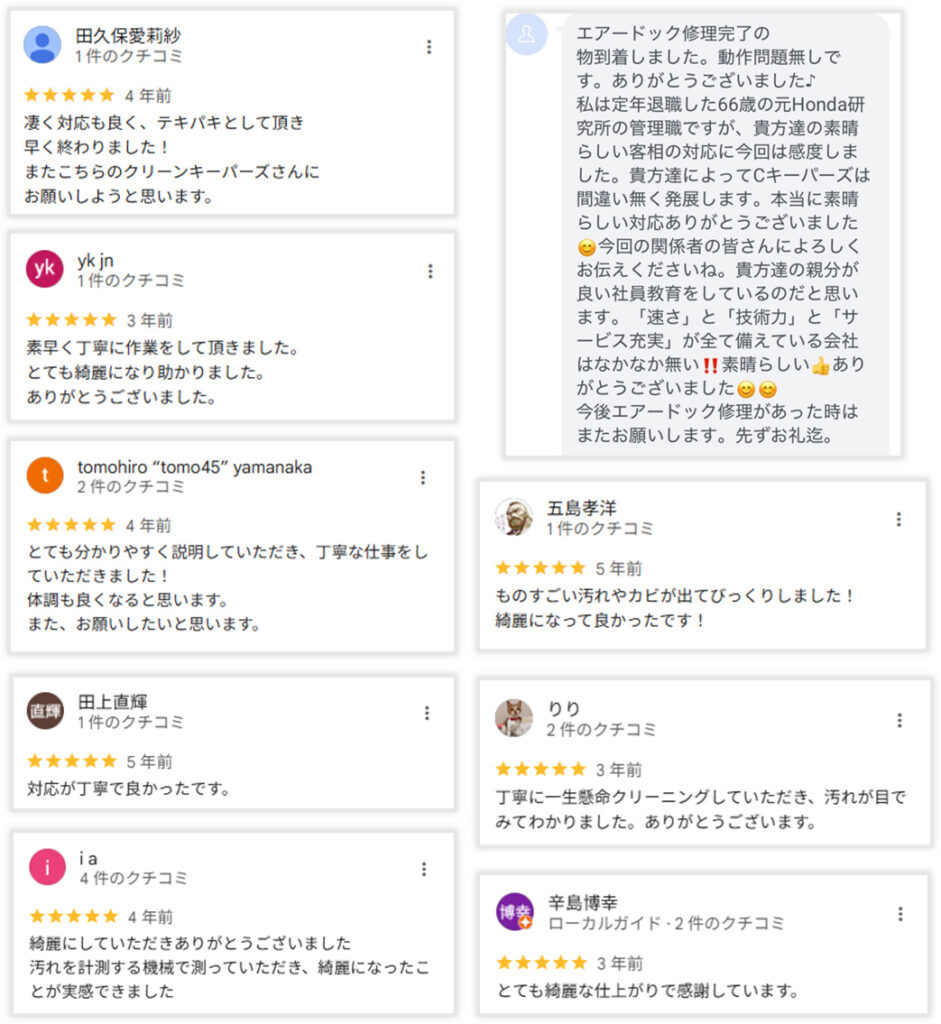Click the pink 'i' profile avatar
941x1024 pixels.
click(47, 867)
